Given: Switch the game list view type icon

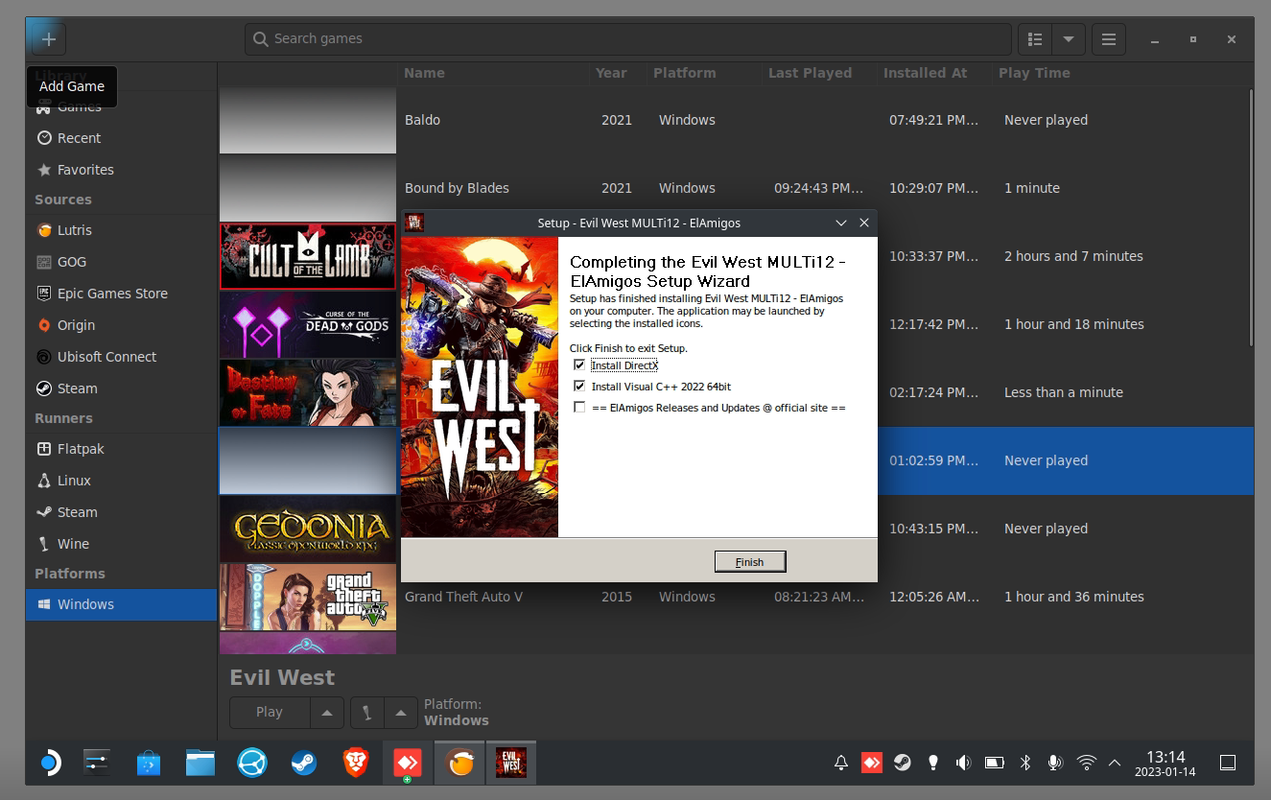Looking at the screenshot, I should (1035, 39).
